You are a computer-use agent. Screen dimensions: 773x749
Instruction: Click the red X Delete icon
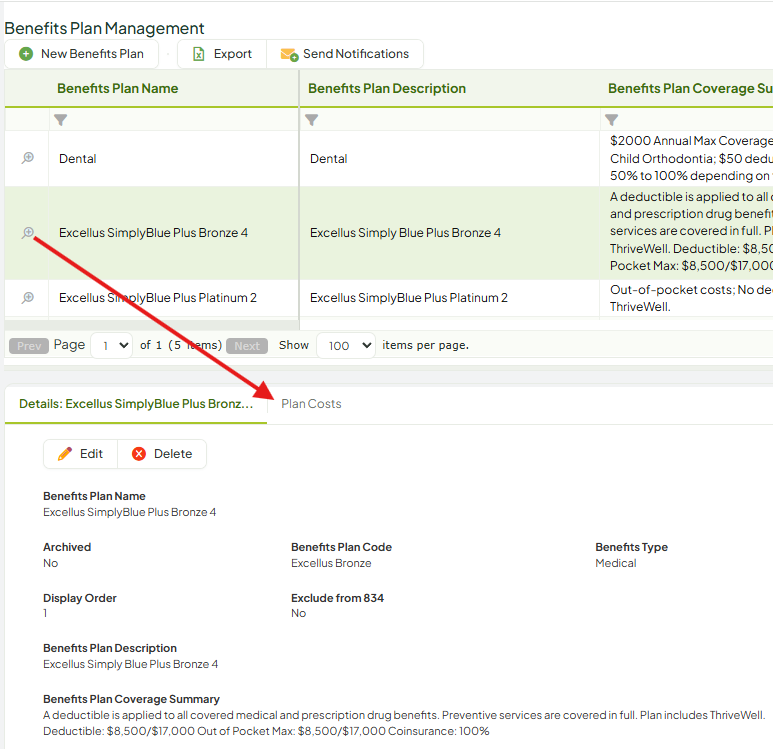[139, 454]
